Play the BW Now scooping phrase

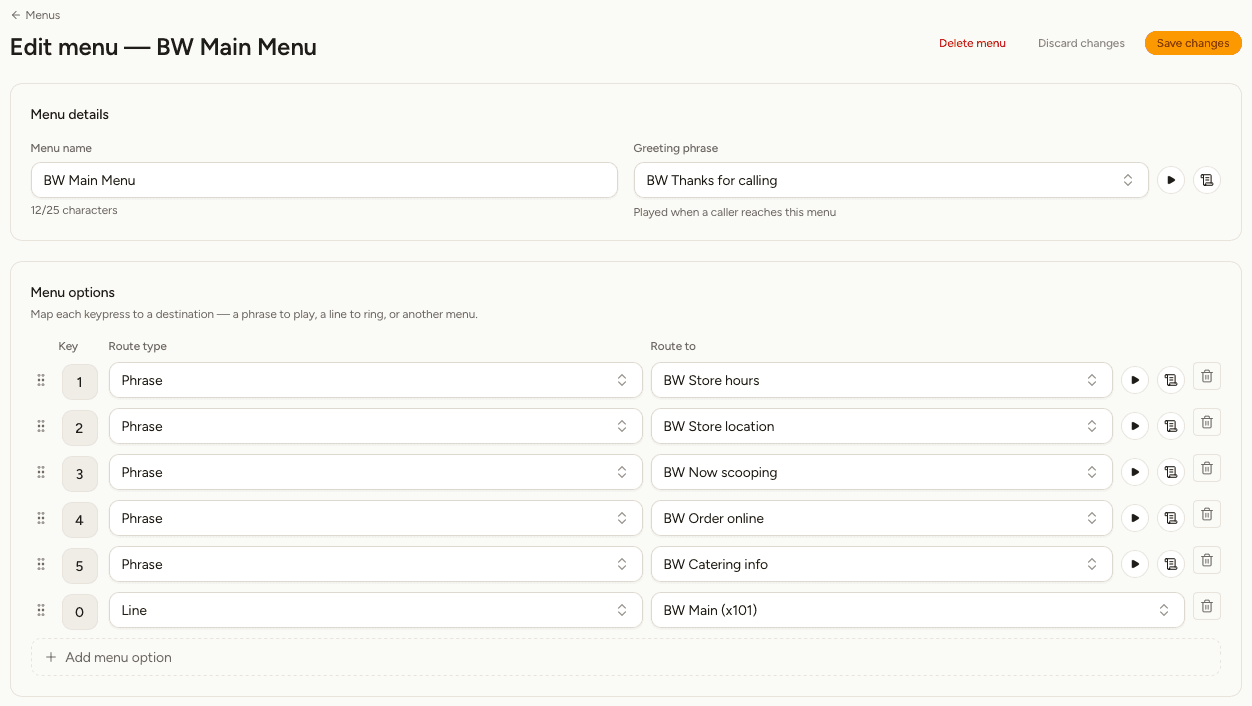(x=1135, y=472)
